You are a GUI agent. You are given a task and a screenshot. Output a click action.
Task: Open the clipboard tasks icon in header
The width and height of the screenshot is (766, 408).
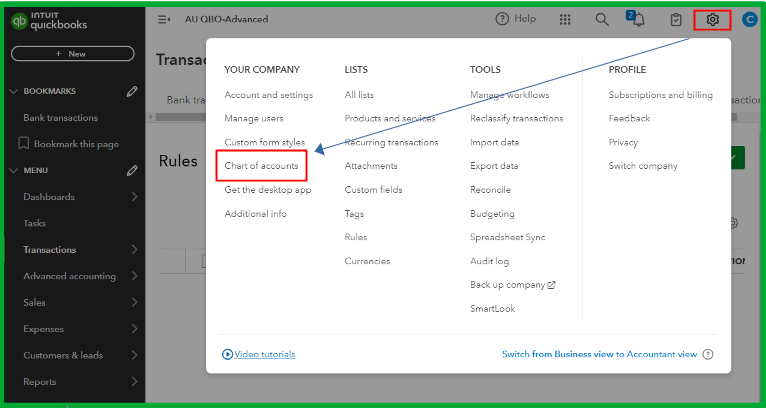676,20
